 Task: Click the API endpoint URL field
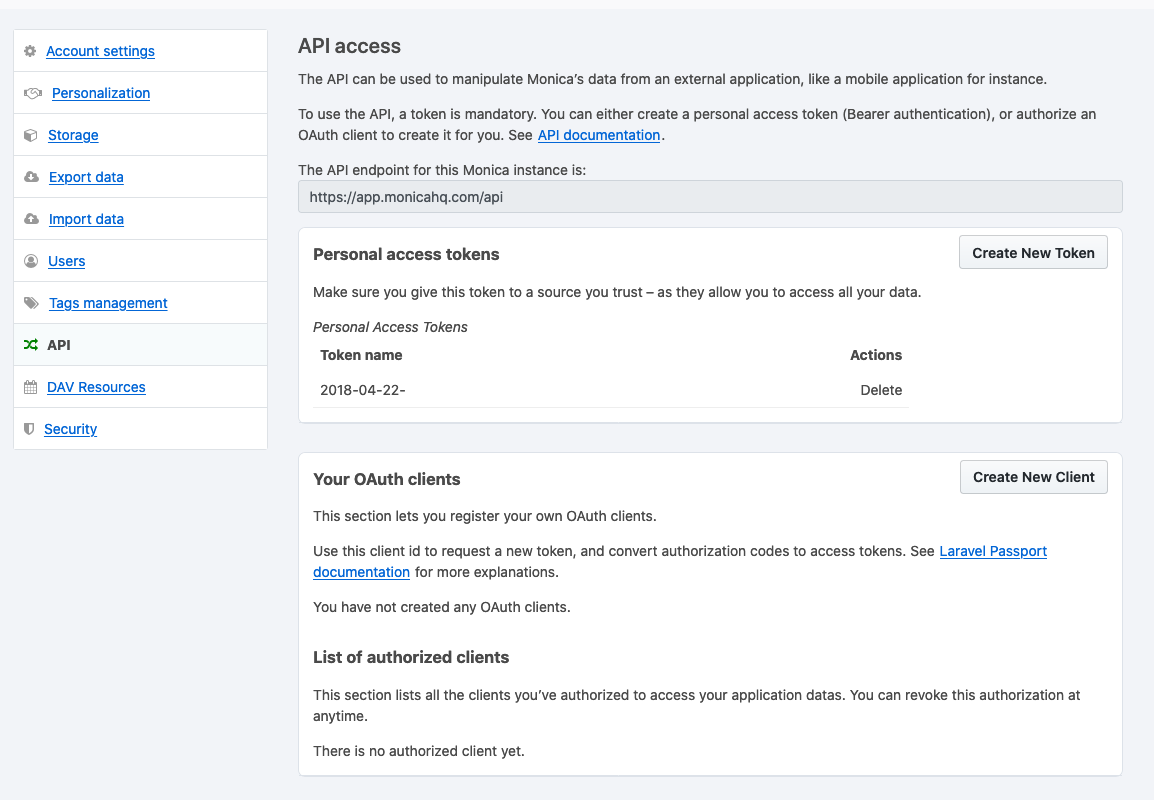coord(710,197)
